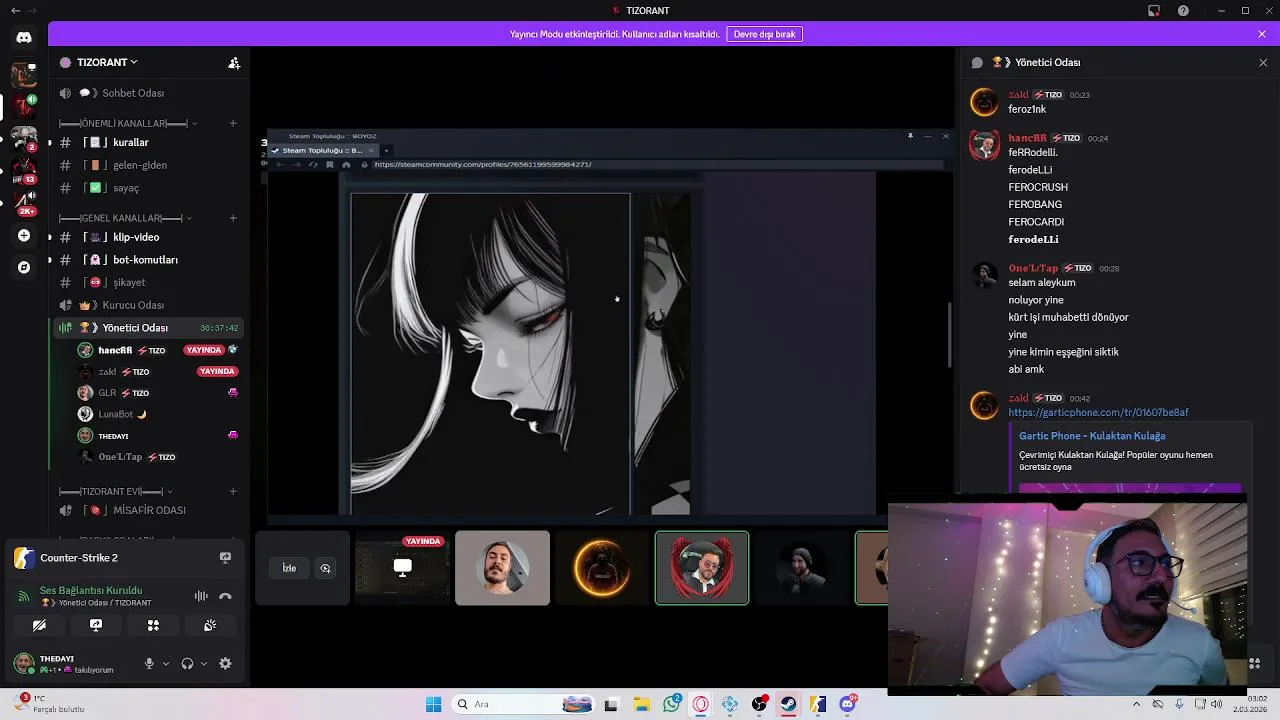
Task: Click share your screen button
Action: 96,625
